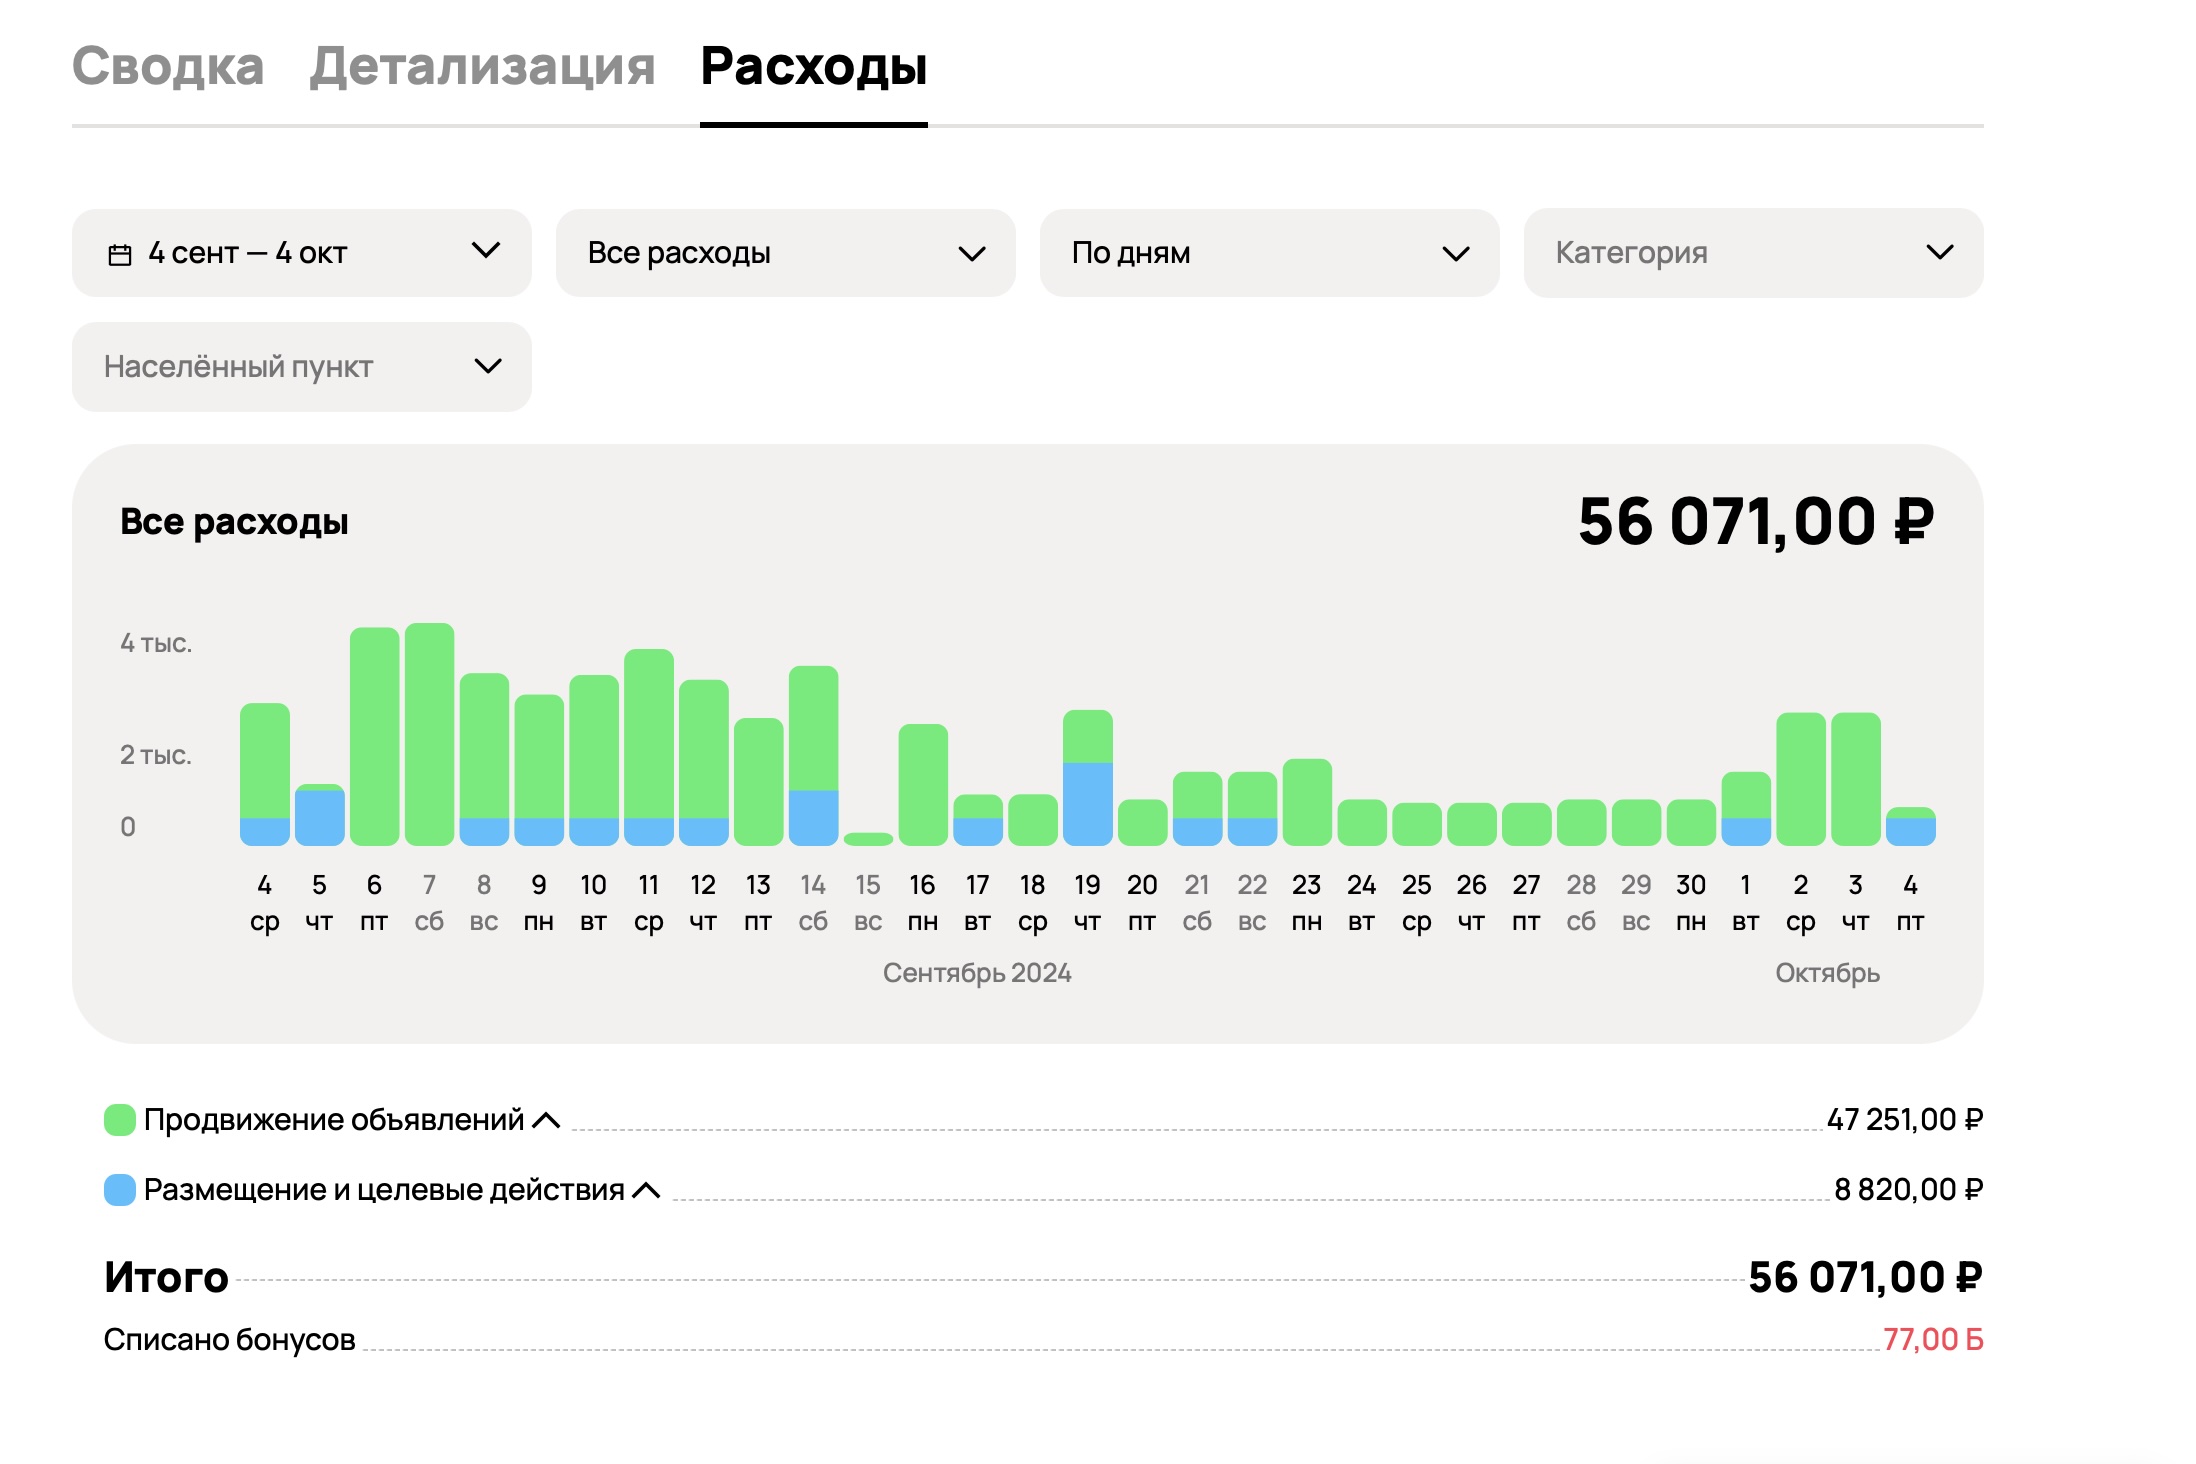Select the last bar, 4 пт October
The image size is (2196, 1464).
pyautogui.click(x=1911, y=827)
